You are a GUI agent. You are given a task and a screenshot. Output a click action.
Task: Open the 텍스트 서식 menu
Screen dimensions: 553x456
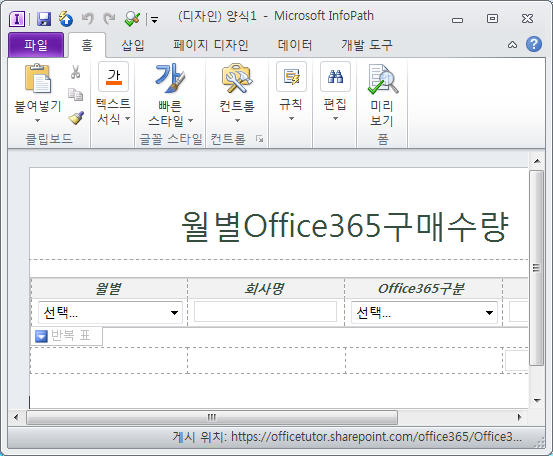pos(113,94)
